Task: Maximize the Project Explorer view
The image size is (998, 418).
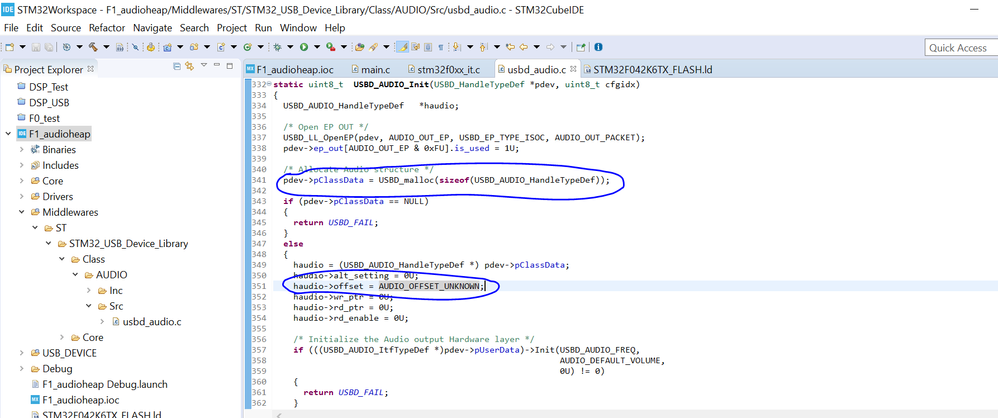Action: [x=230, y=66]
